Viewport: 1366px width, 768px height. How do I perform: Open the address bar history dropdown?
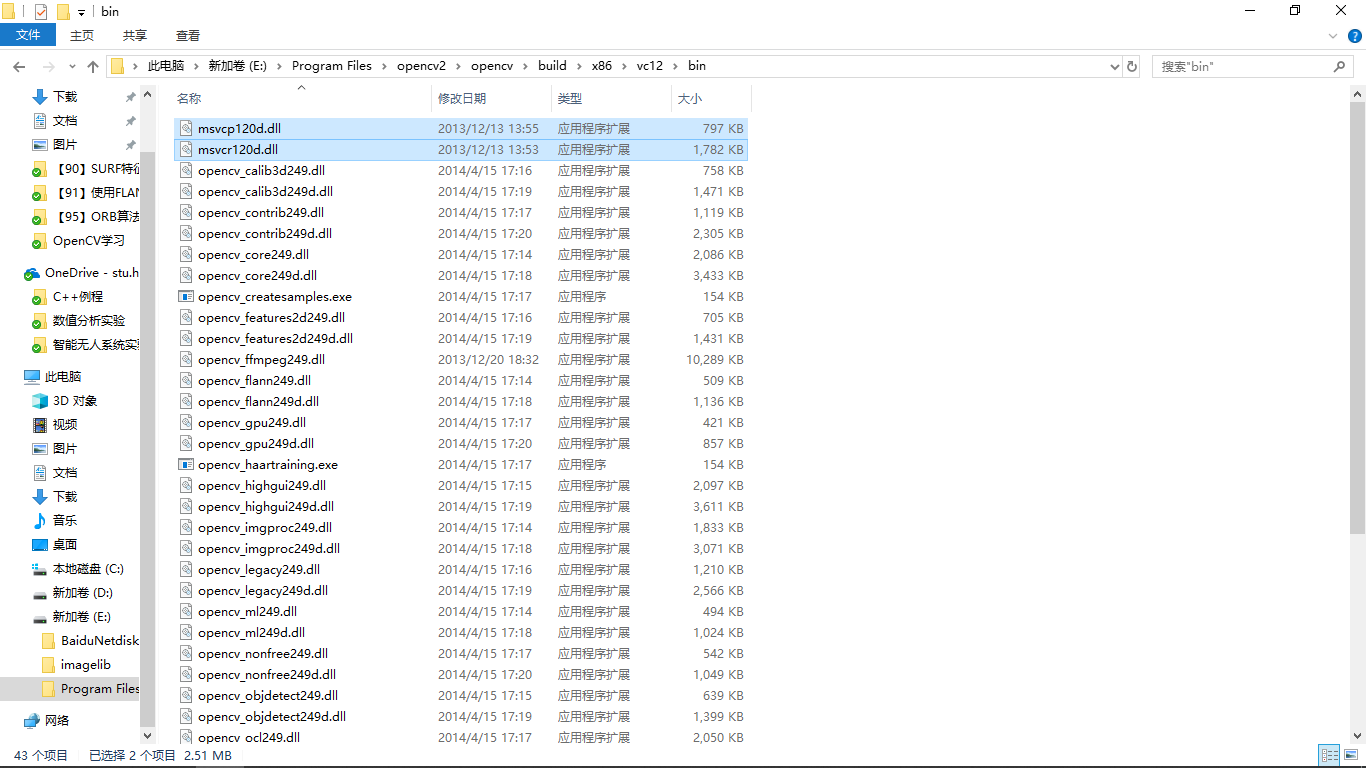(1113, 65)
